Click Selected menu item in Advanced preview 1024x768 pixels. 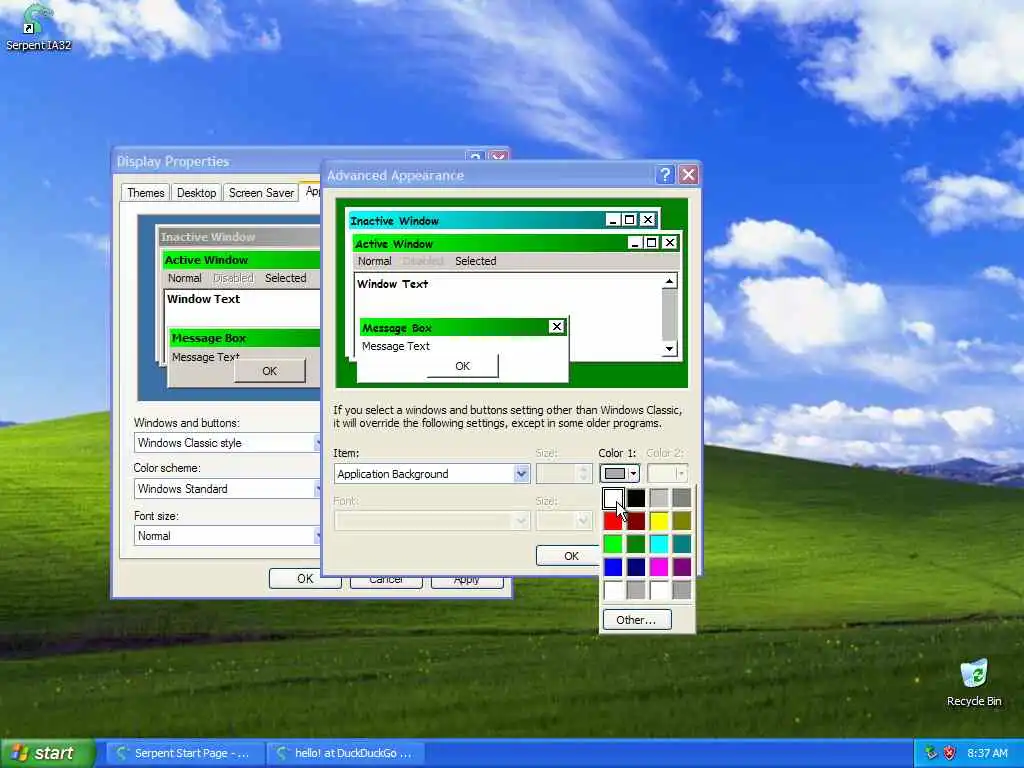click(475, 261)
